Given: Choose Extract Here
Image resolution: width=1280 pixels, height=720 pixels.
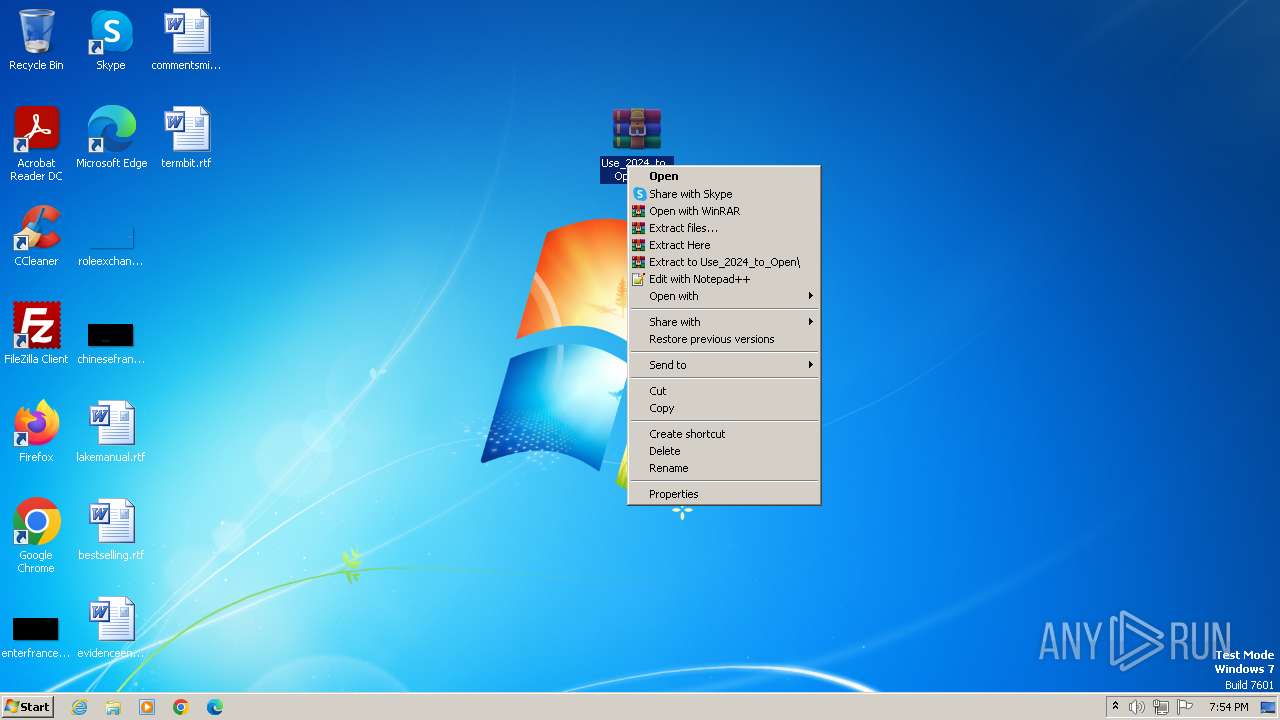Looking at the screenshot, I should point(724,245).
